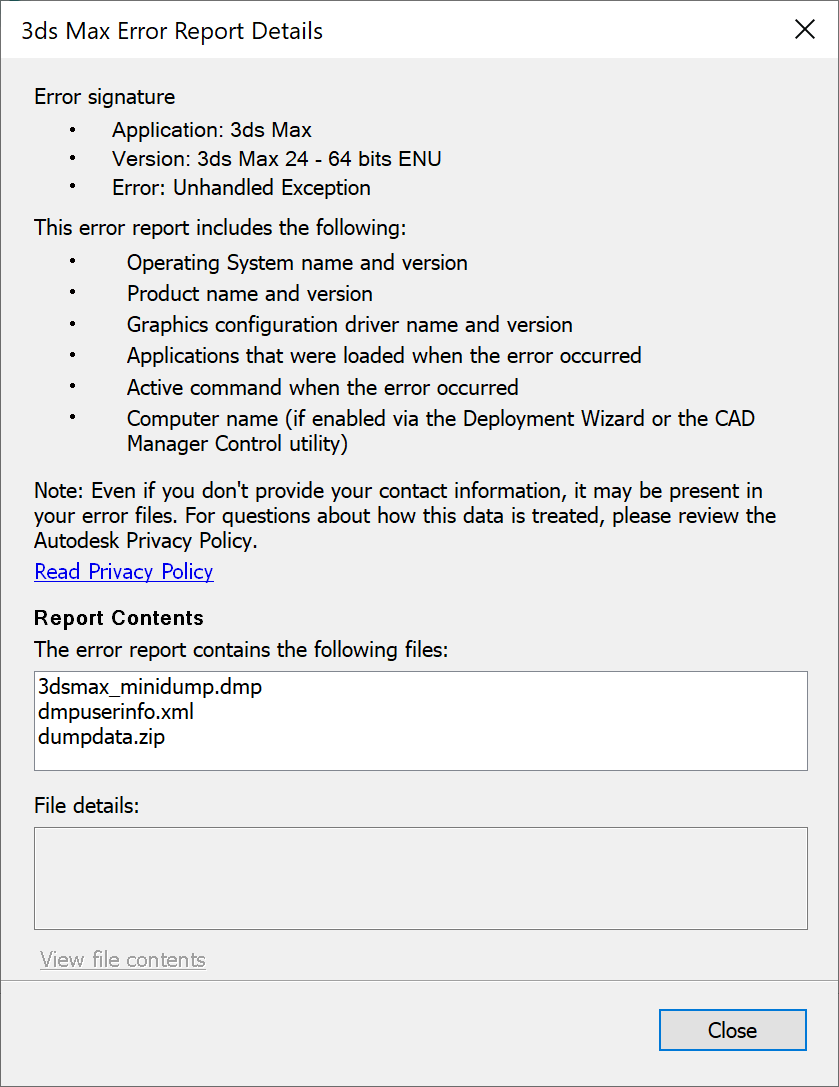The image size is (839, 1087).
Task: Click 'Operating System name and version' item
Action: (297, 263)
